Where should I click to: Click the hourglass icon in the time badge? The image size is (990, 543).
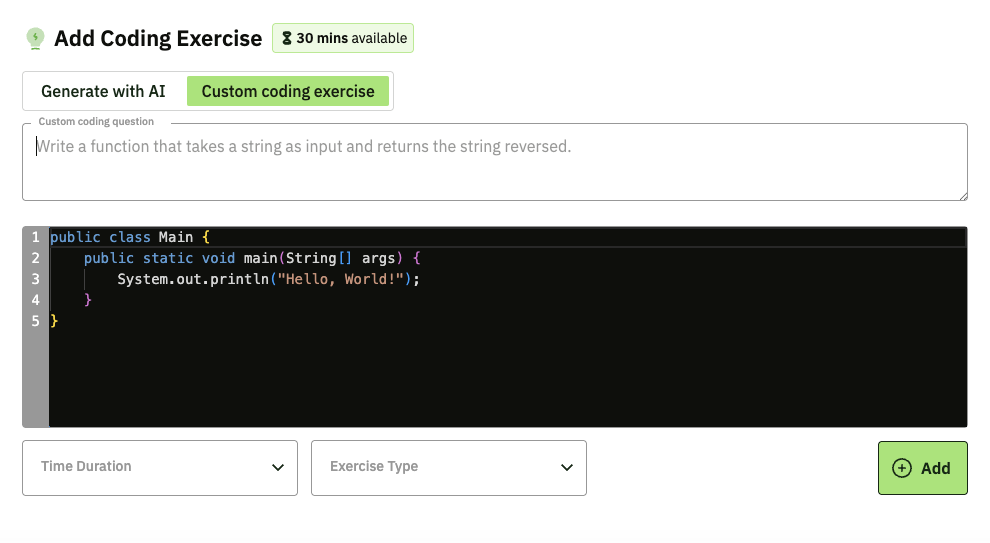(286, 39)
